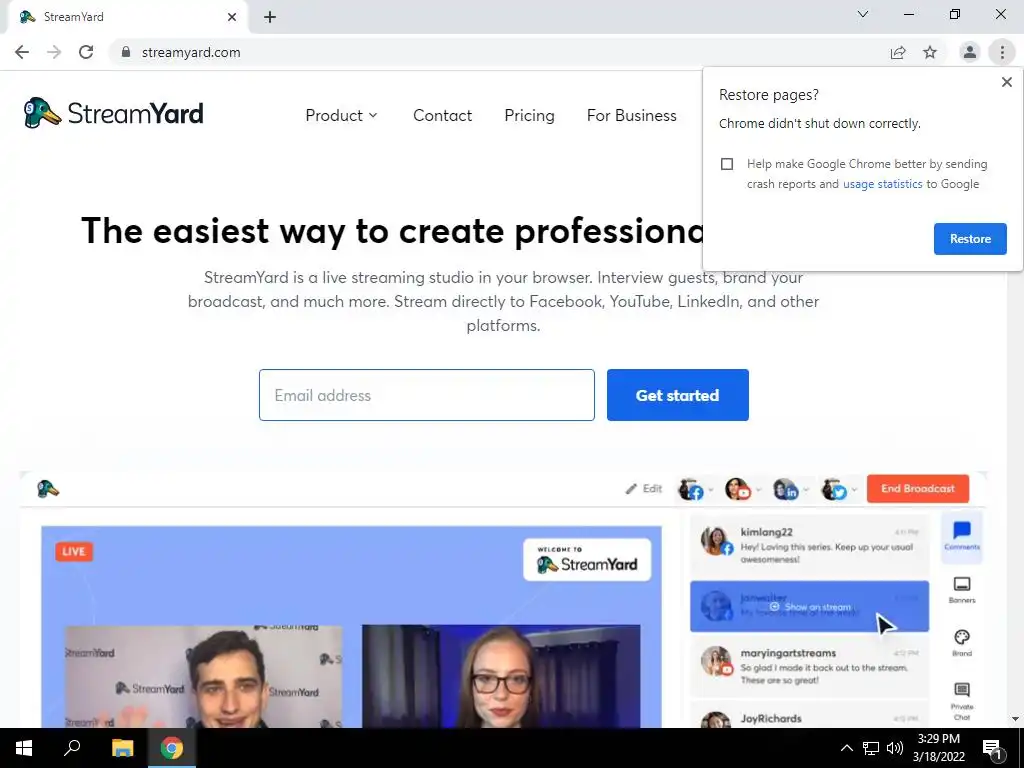1024x768 pixels.
Task: Open a new tab with plus icon
Action: (x=270, y=17)
